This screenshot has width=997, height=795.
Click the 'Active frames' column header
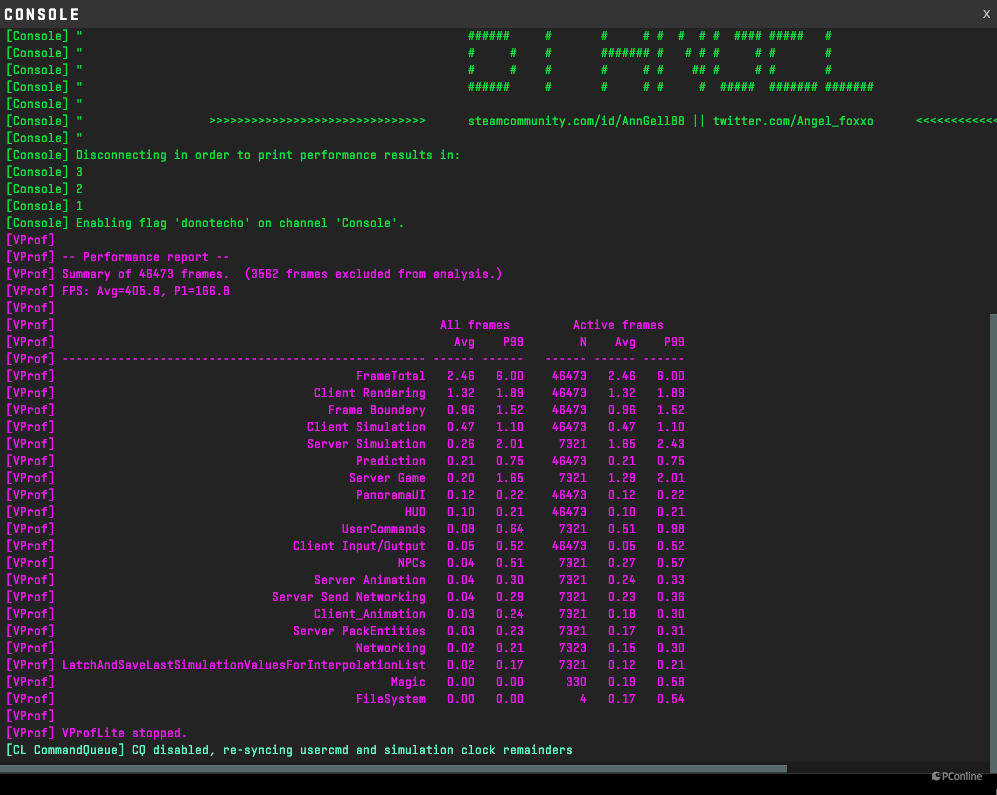point(617,325)
